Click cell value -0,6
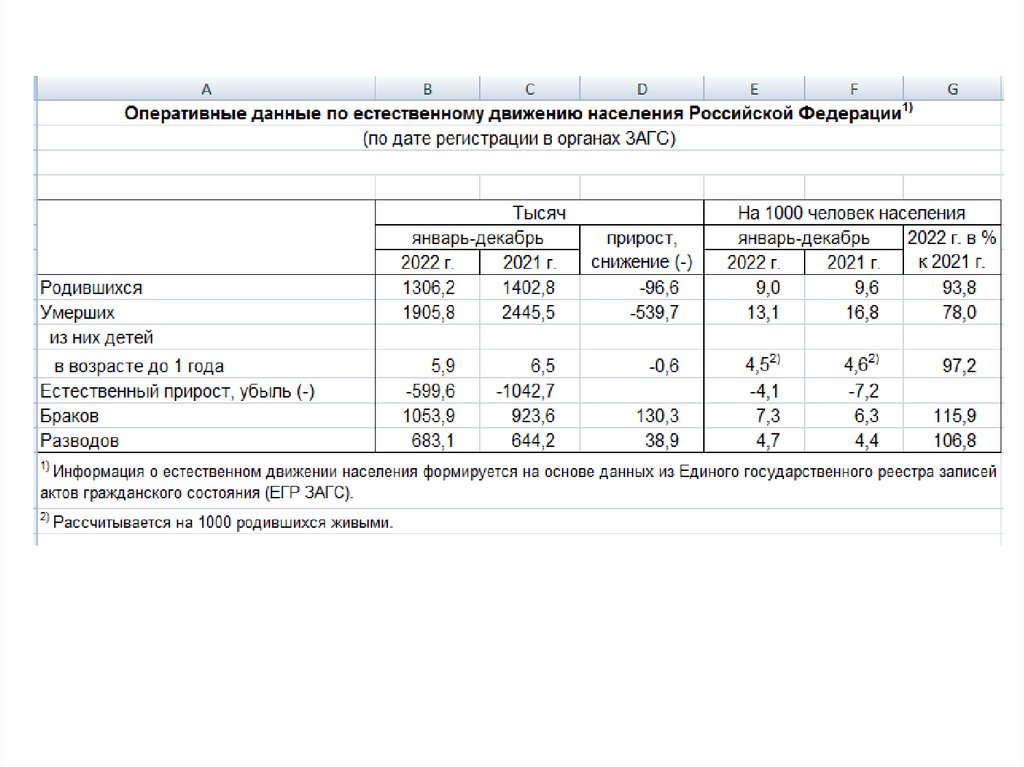The width and height of the screenshot is (1024, 767). point(664,365)
